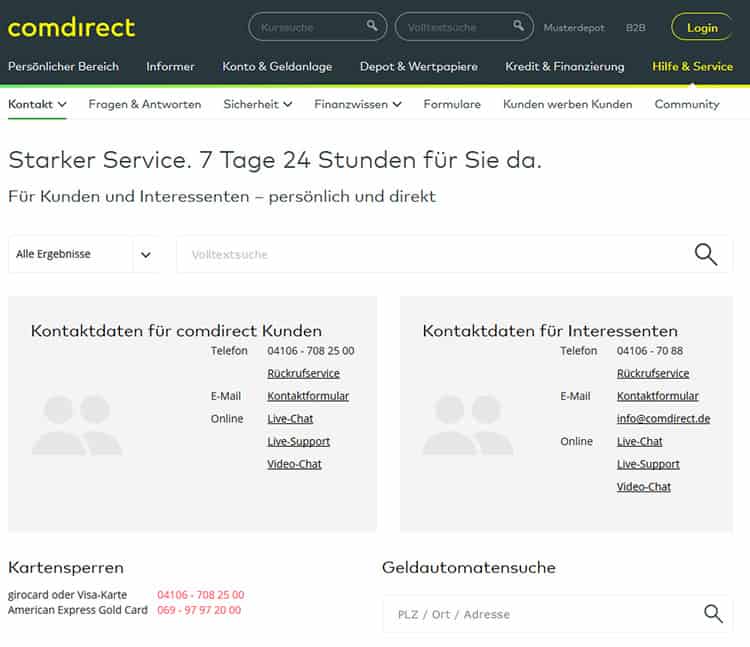Screen dimensions: 750x647
Task: Focus the PLZ / Ort / Adresse field
Action: pos(558,614)
